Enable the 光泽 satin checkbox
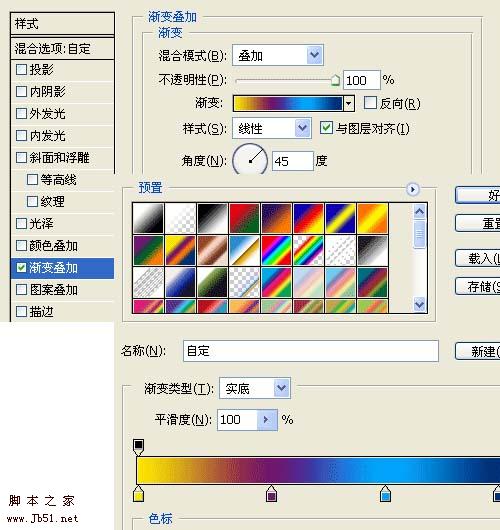 coord(22,223)
